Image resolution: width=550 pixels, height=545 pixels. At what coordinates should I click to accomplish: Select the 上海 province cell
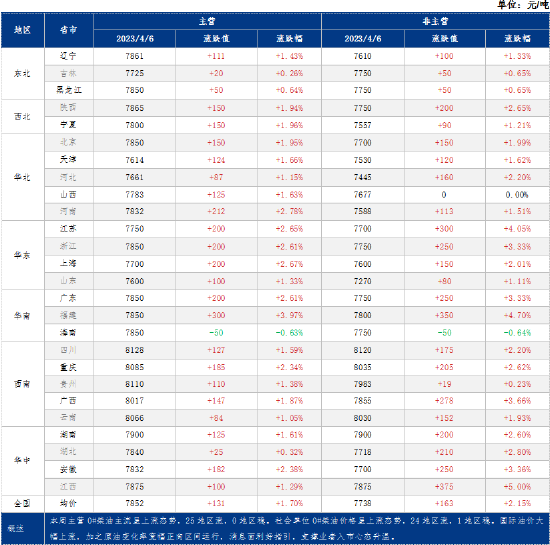pyautogui.click(x=68, y=264)
